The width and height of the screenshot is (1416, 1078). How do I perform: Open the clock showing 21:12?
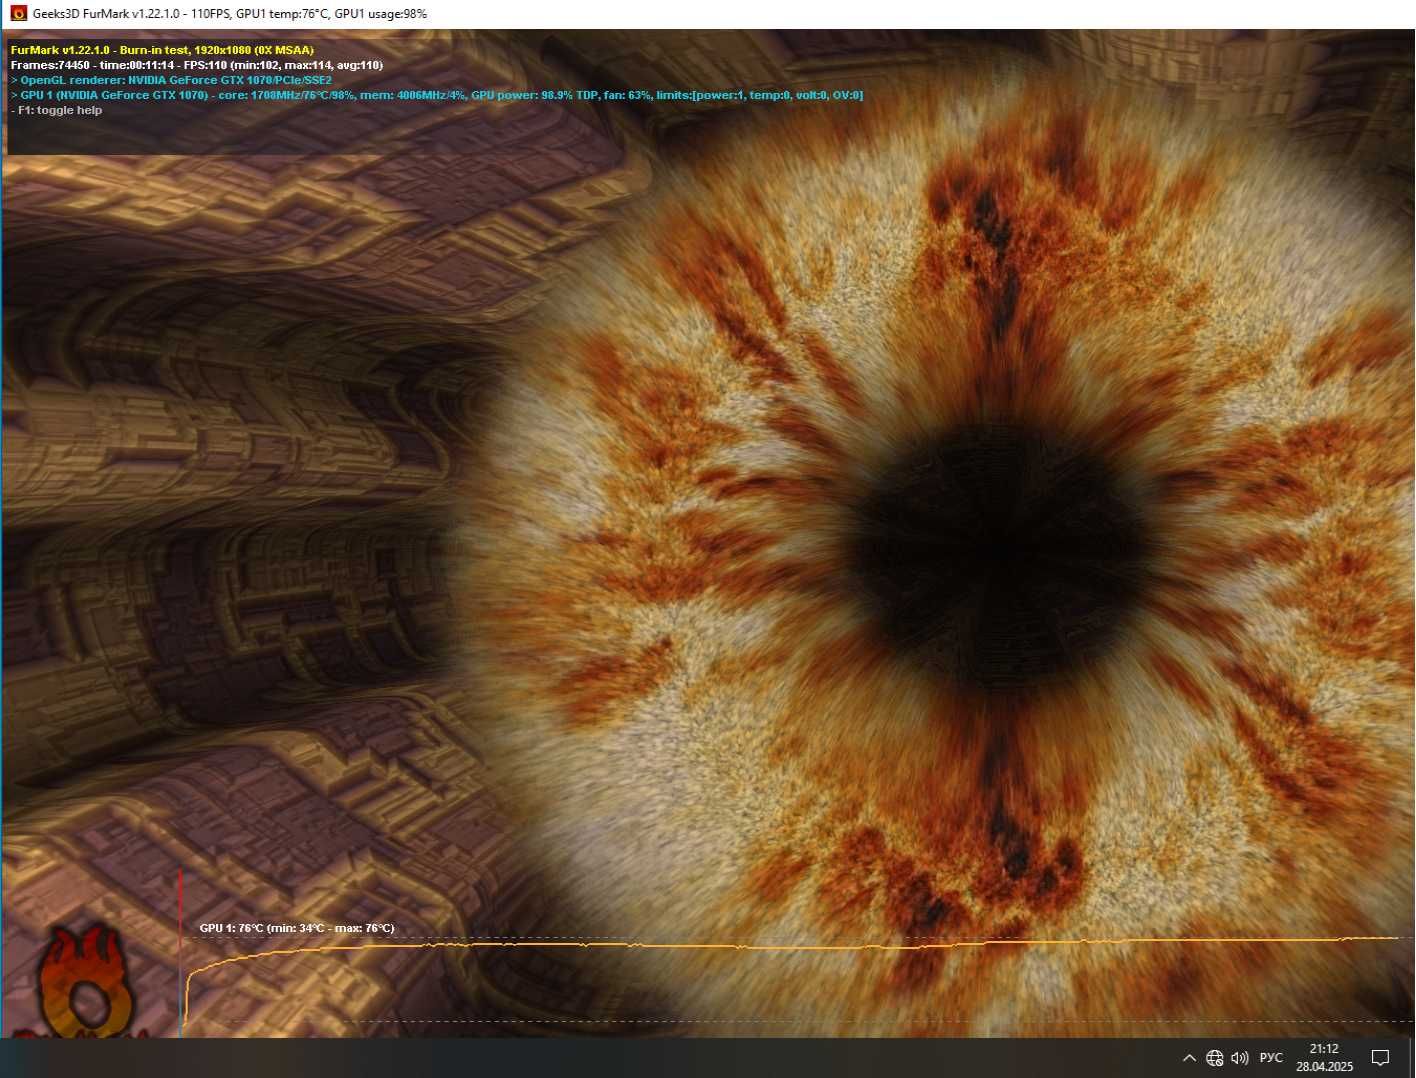click(x=1324, y=1049)
